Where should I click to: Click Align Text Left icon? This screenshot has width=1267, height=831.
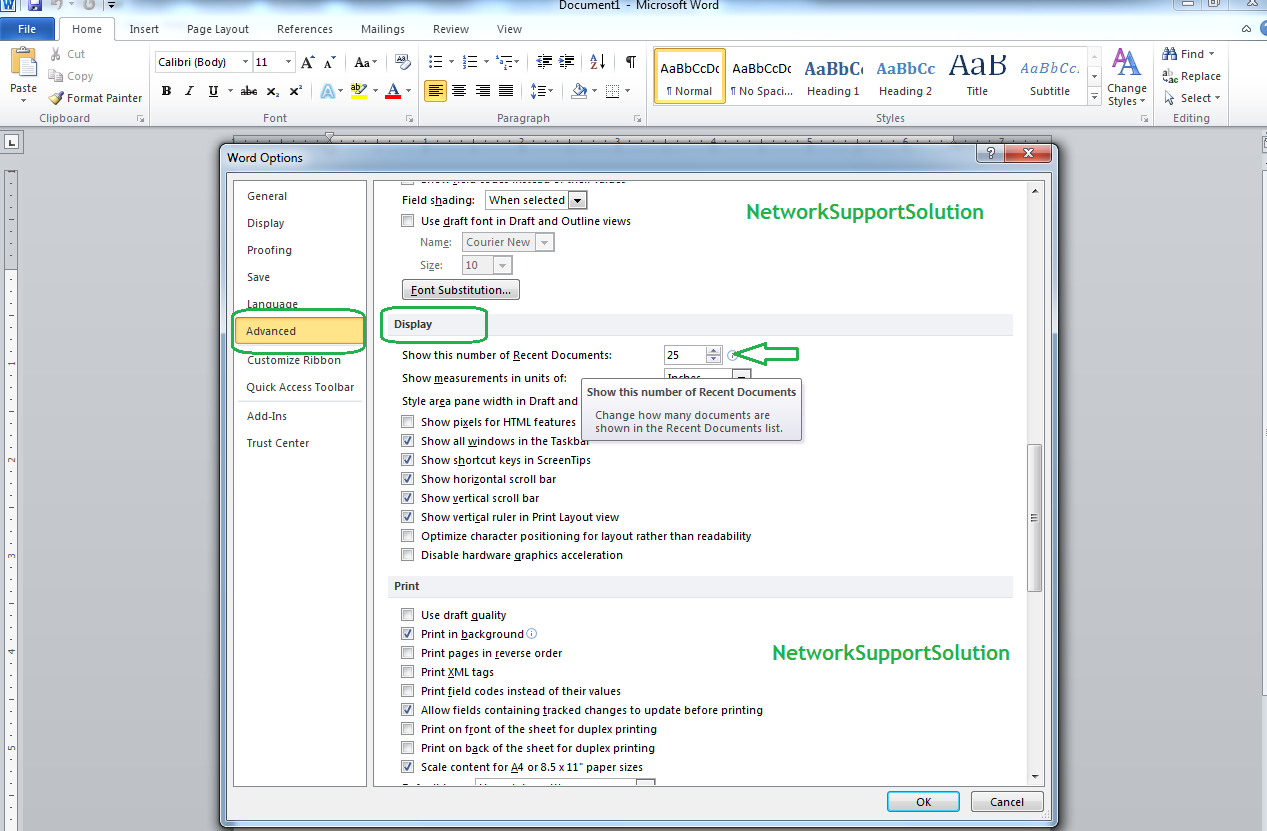(435, 91)
